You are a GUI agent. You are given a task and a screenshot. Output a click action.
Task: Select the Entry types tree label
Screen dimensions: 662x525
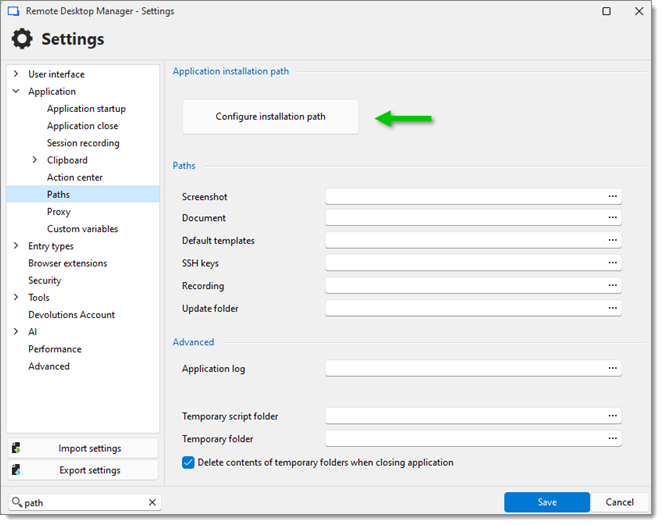pyautogui.click(x=51, y=246)
